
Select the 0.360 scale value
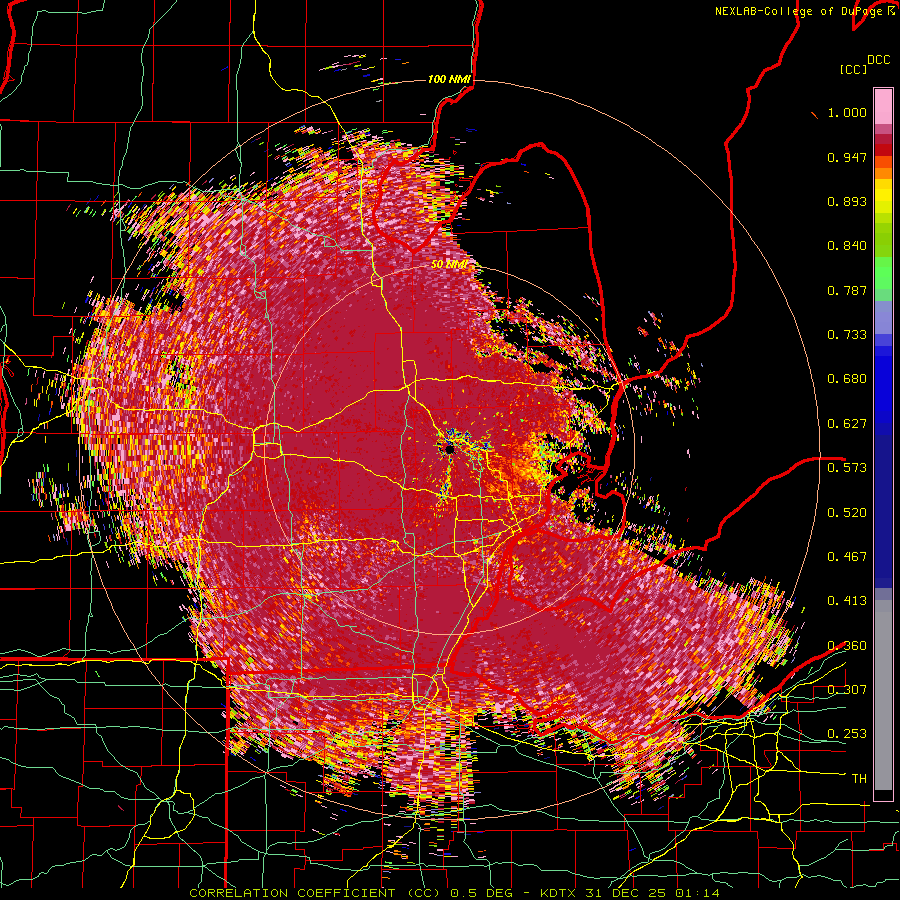tap(847, 645)
